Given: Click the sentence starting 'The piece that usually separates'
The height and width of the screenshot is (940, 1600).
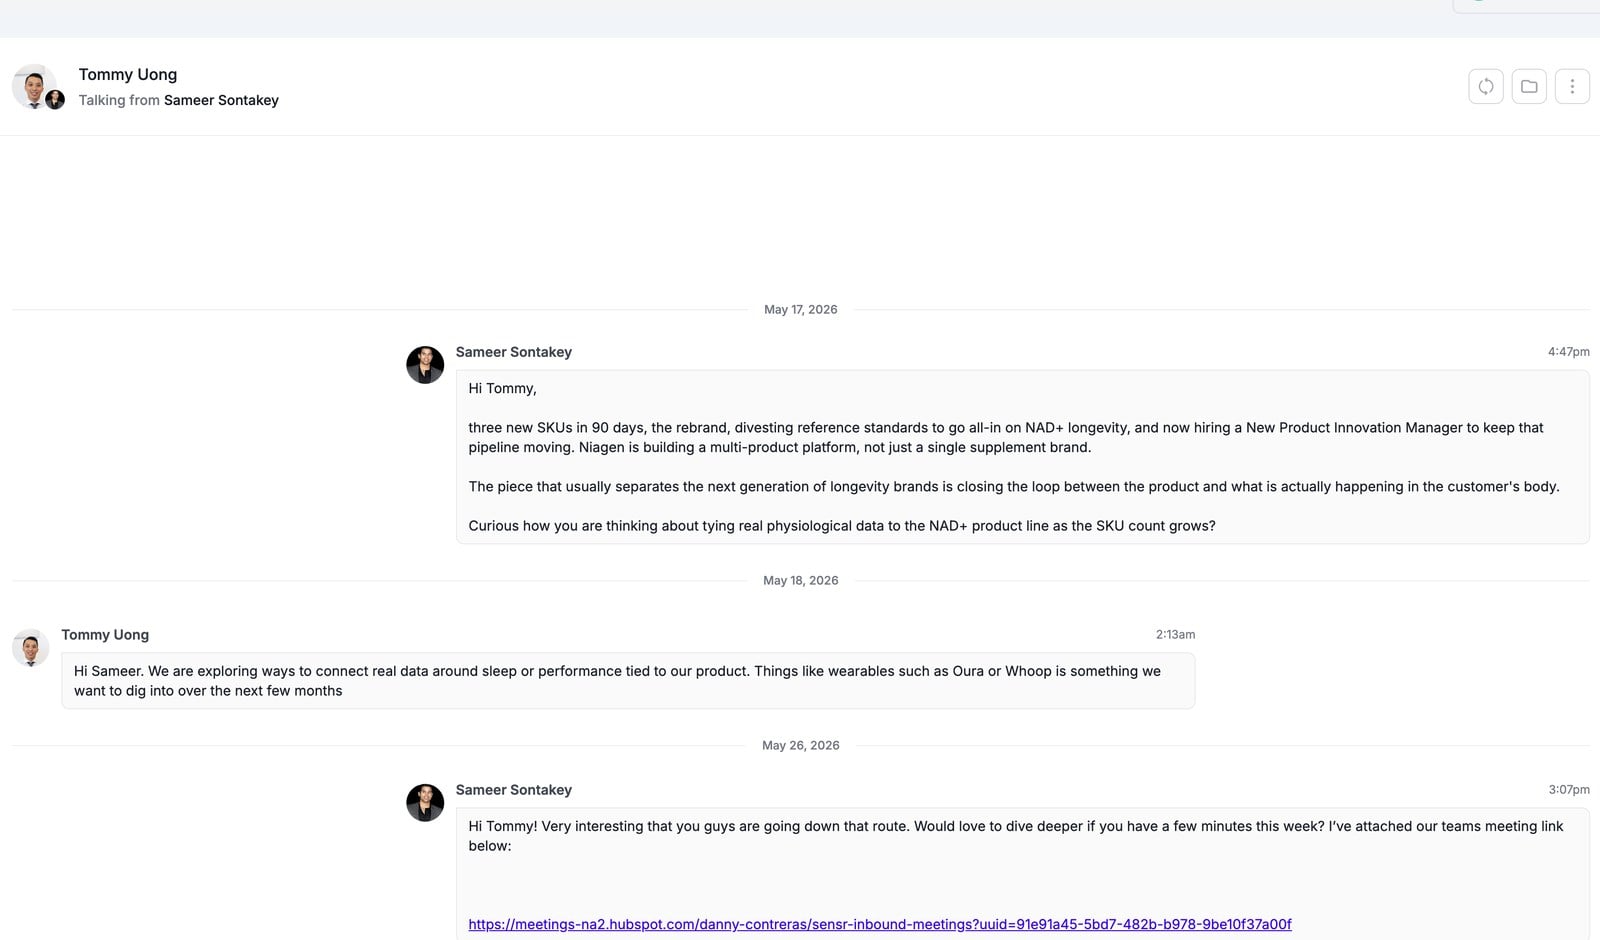Looking at the screenshot, I should pos(1014,486).
